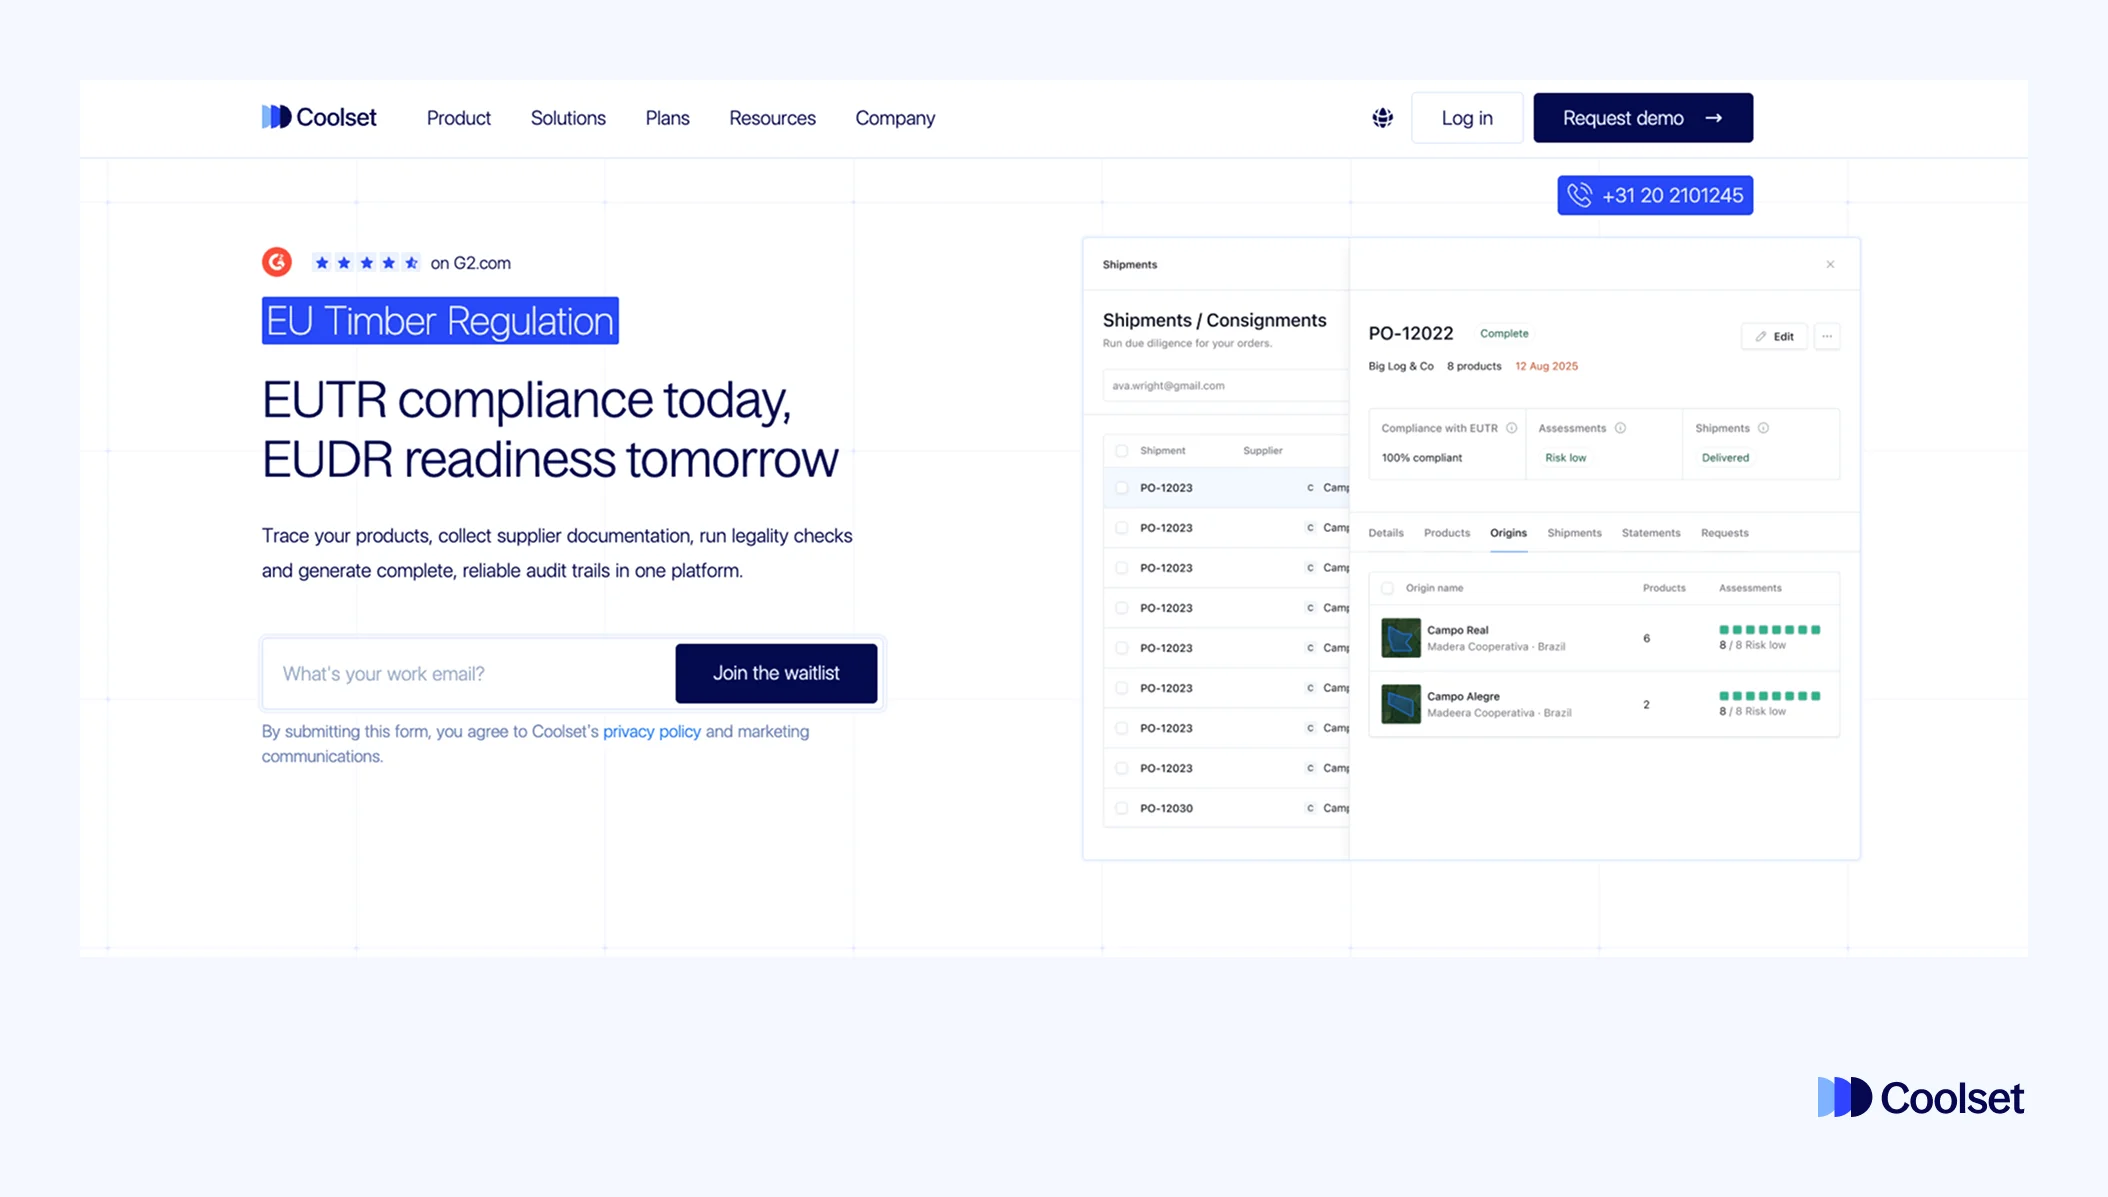Select the Shipments tab in the detail panel

point(1573,532)
